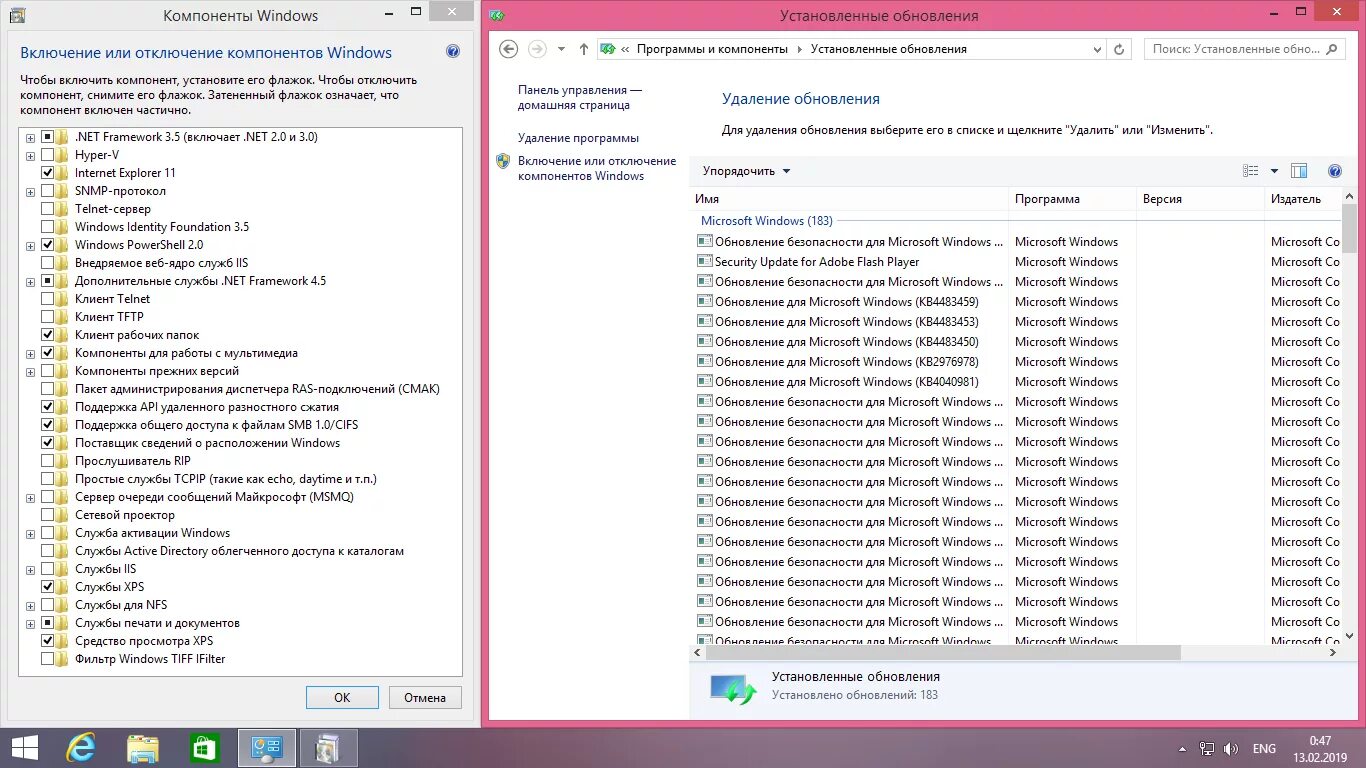
Task: Click Start button on taskbar
Action: (24, 748)
